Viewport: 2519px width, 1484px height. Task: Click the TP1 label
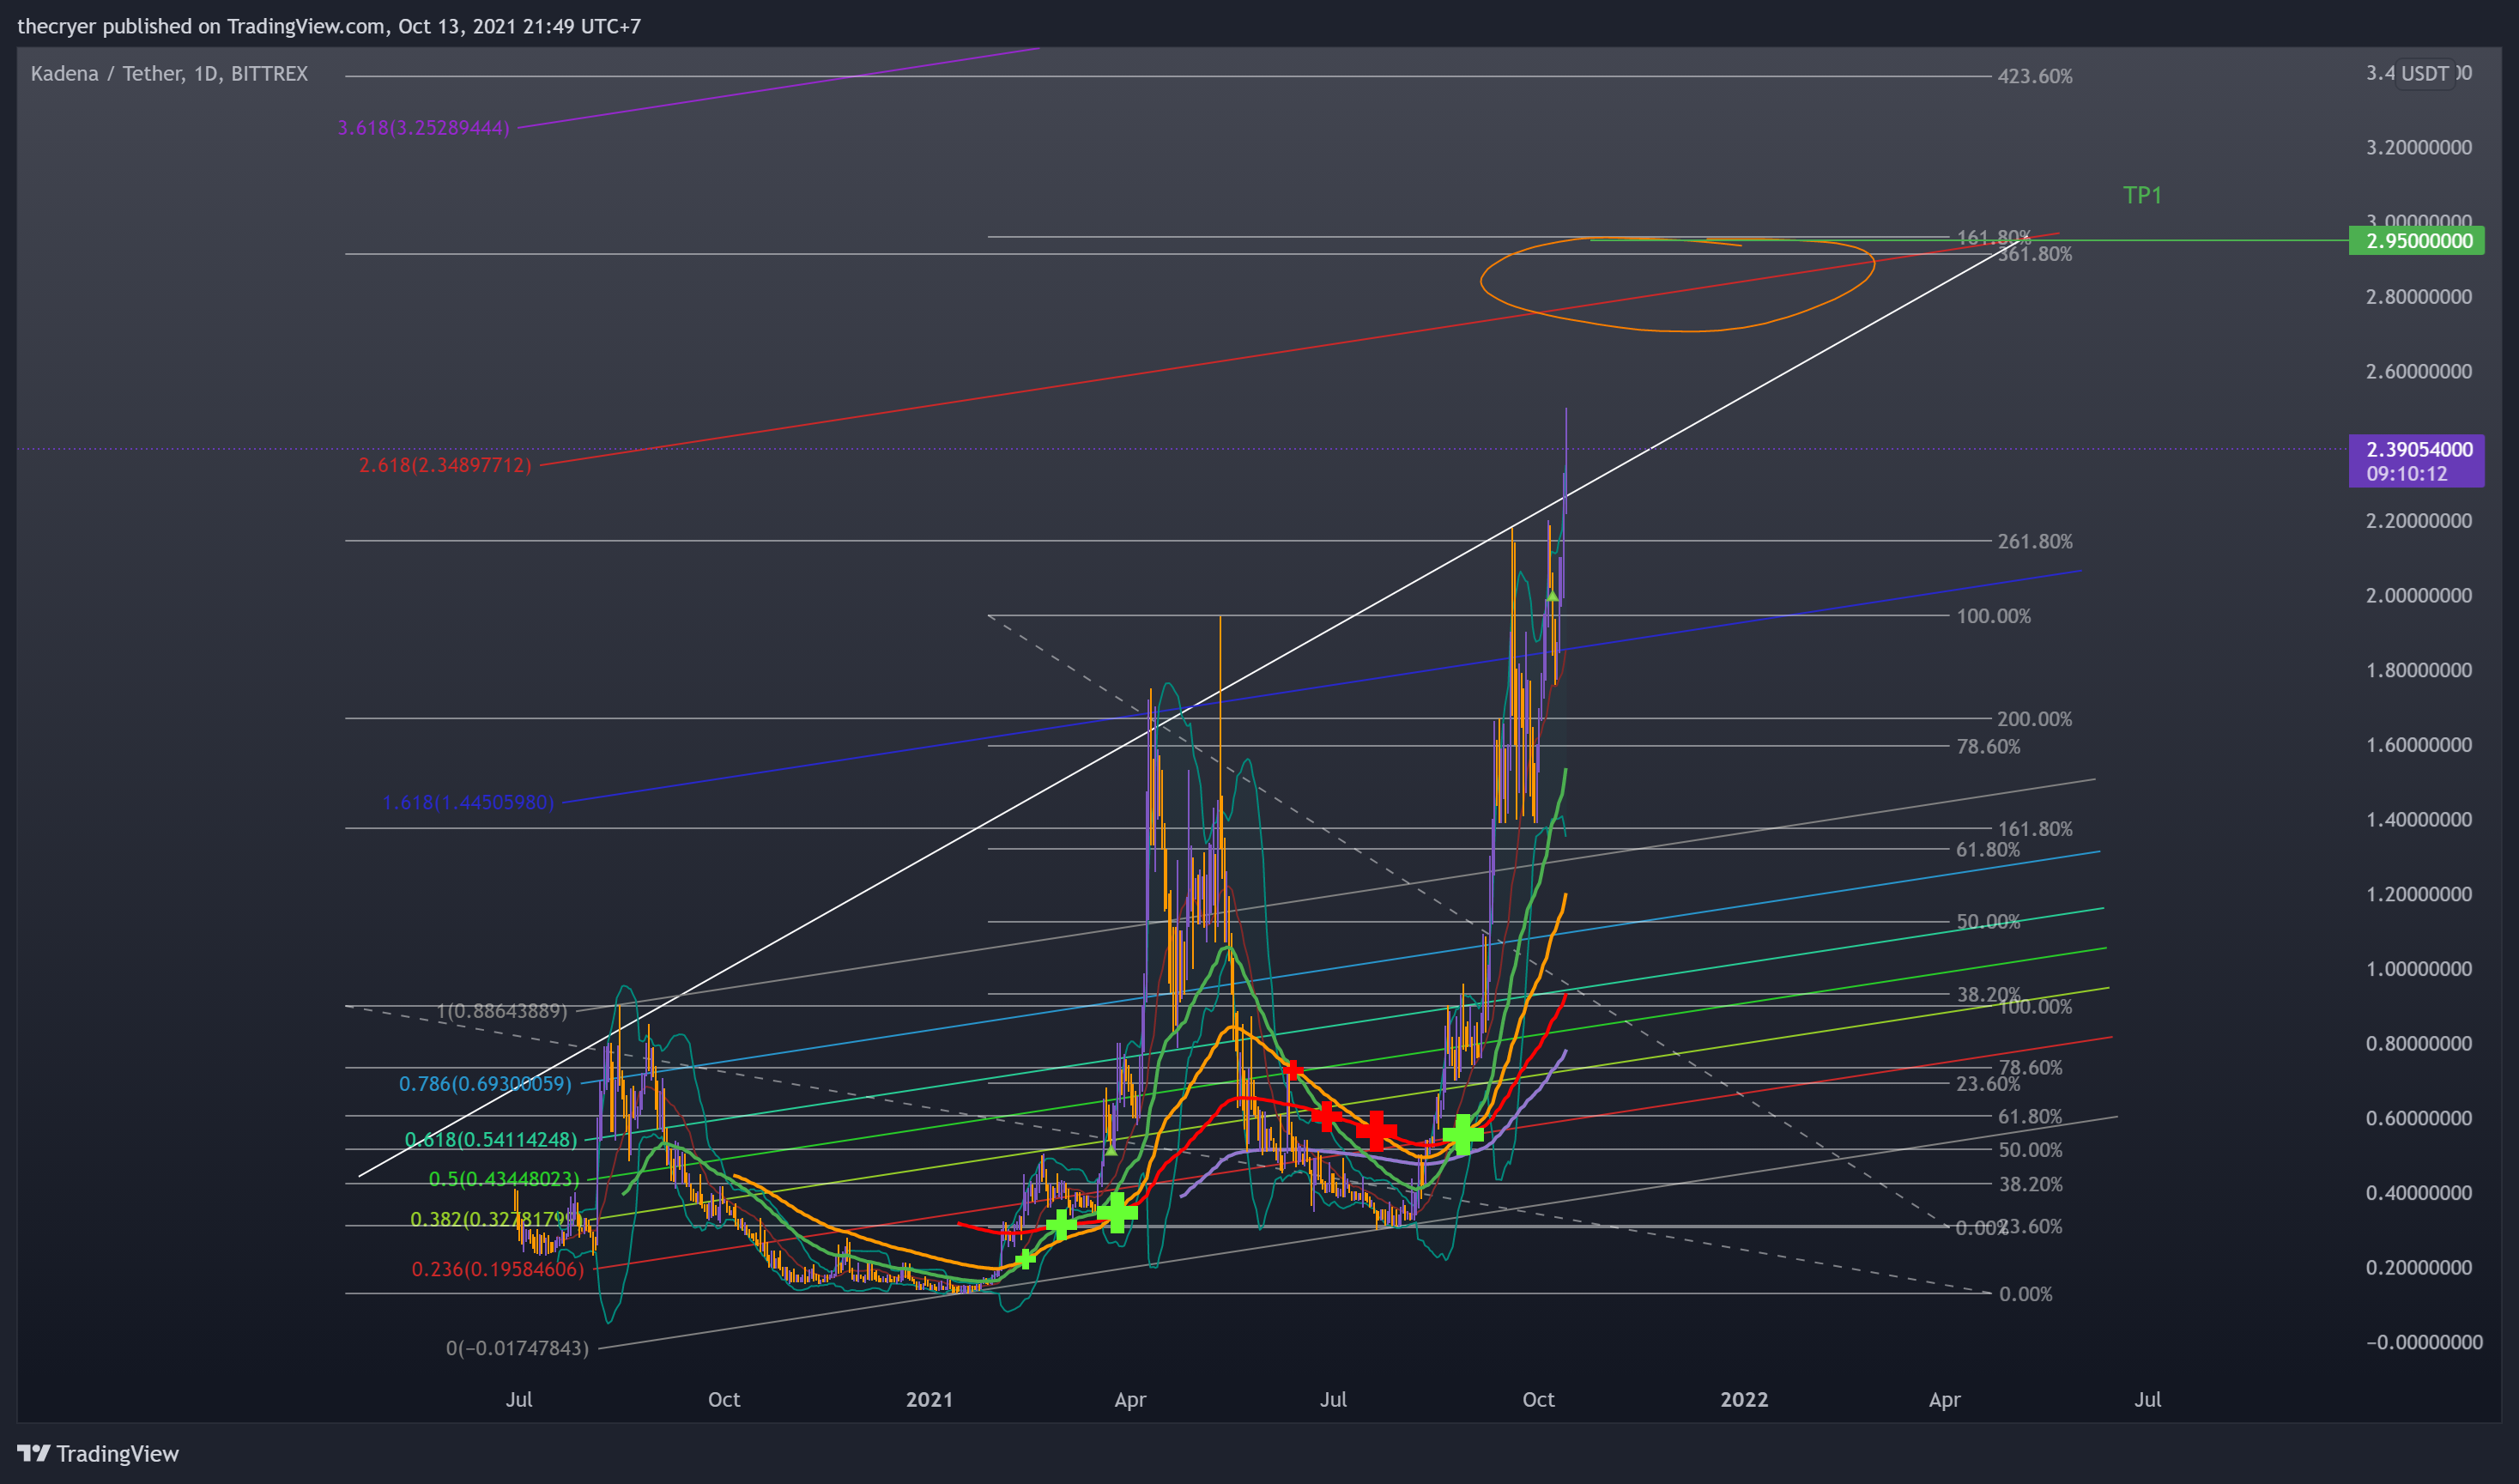pos(2142,195)
